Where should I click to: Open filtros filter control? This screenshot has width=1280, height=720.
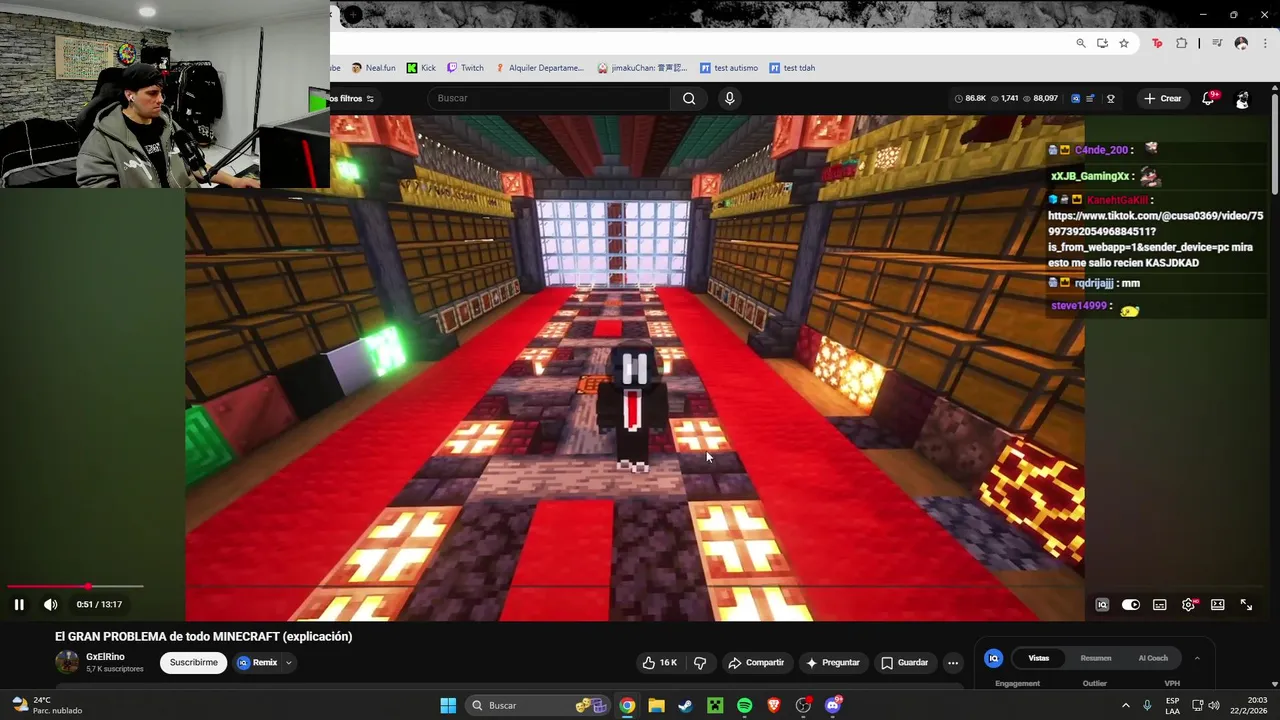(352, 98)
